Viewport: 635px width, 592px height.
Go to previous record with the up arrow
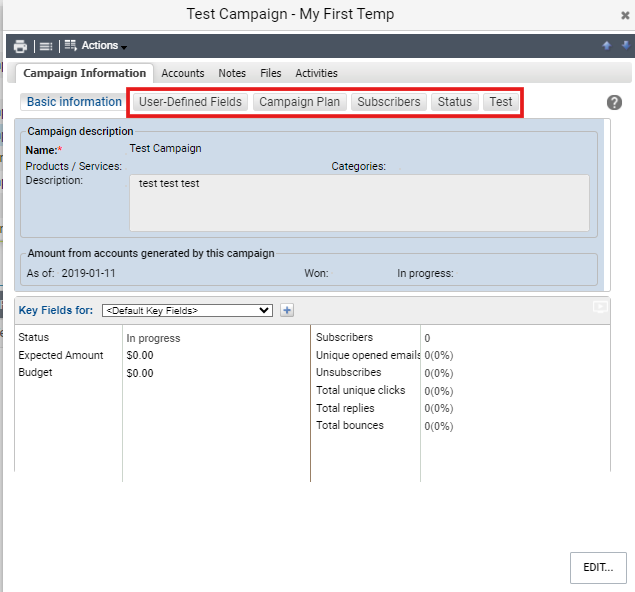pos(606,45)
